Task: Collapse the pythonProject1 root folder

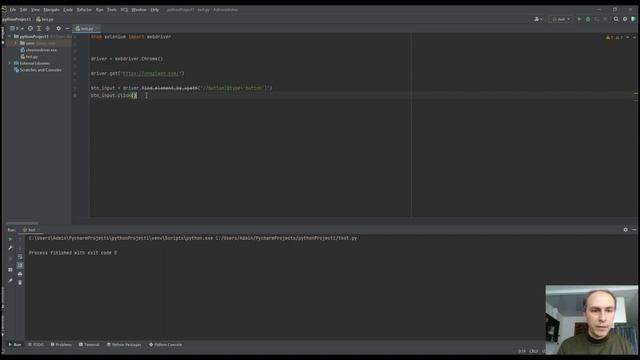Action: click(10, 36)
